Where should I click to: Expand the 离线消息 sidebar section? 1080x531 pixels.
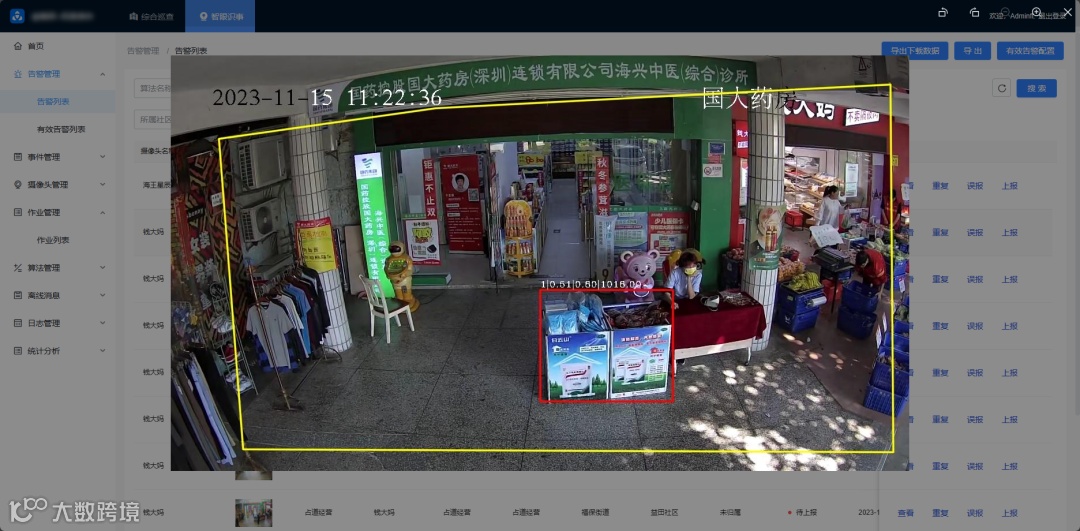tap(58, 295)
